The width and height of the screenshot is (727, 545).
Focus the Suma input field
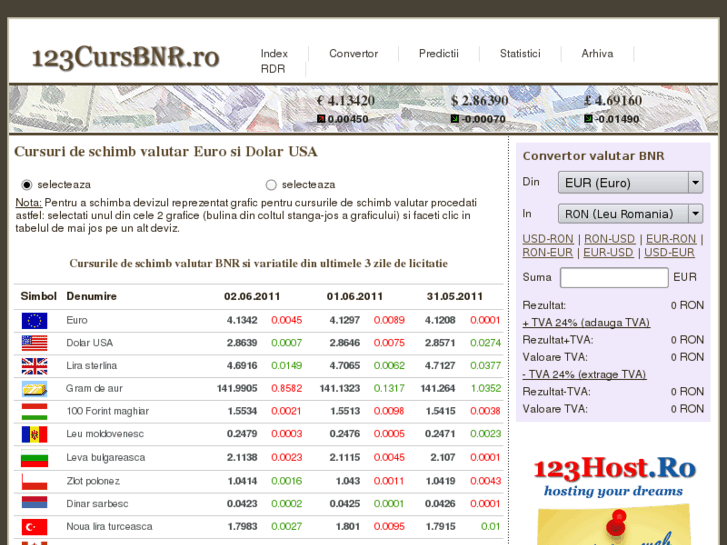614,277
